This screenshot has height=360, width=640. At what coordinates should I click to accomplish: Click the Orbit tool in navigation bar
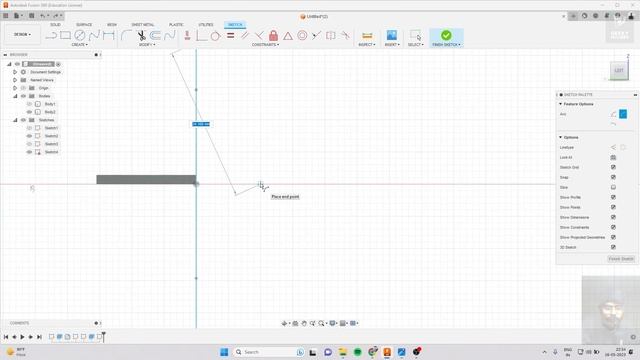click(284, 323)
